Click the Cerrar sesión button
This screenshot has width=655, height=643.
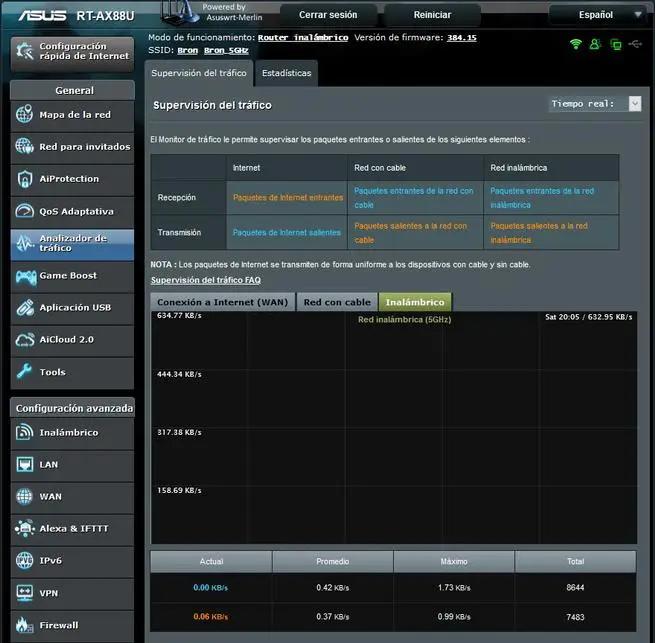328,15
